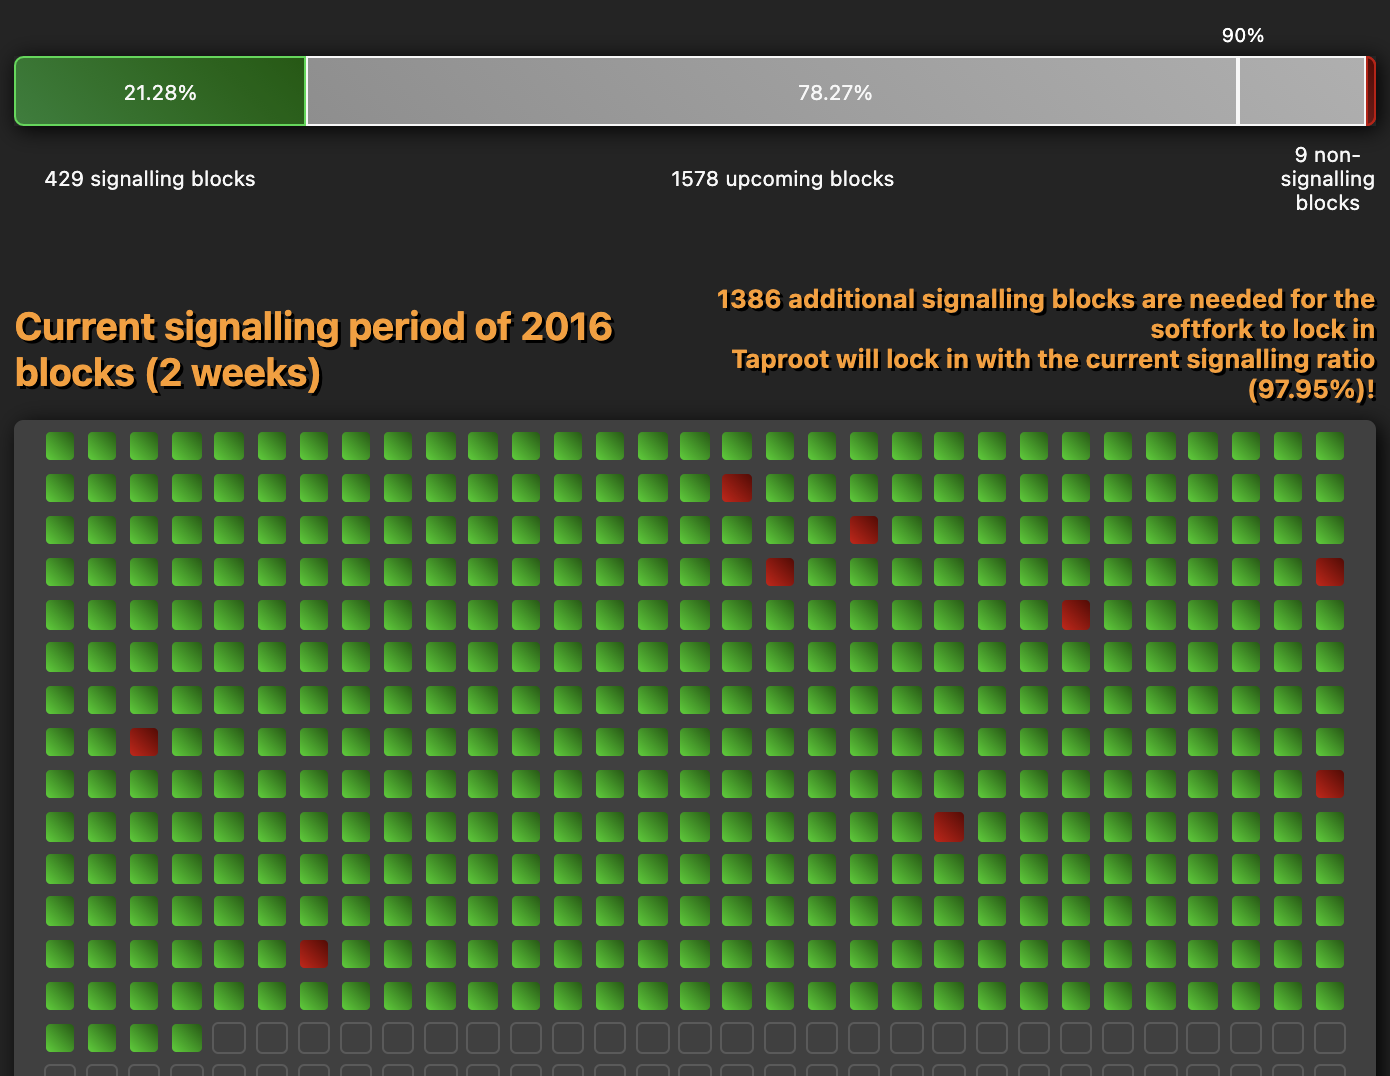Open the red block in the fifth grid row
The image size is (1390, 1076).
[1076, 615]
